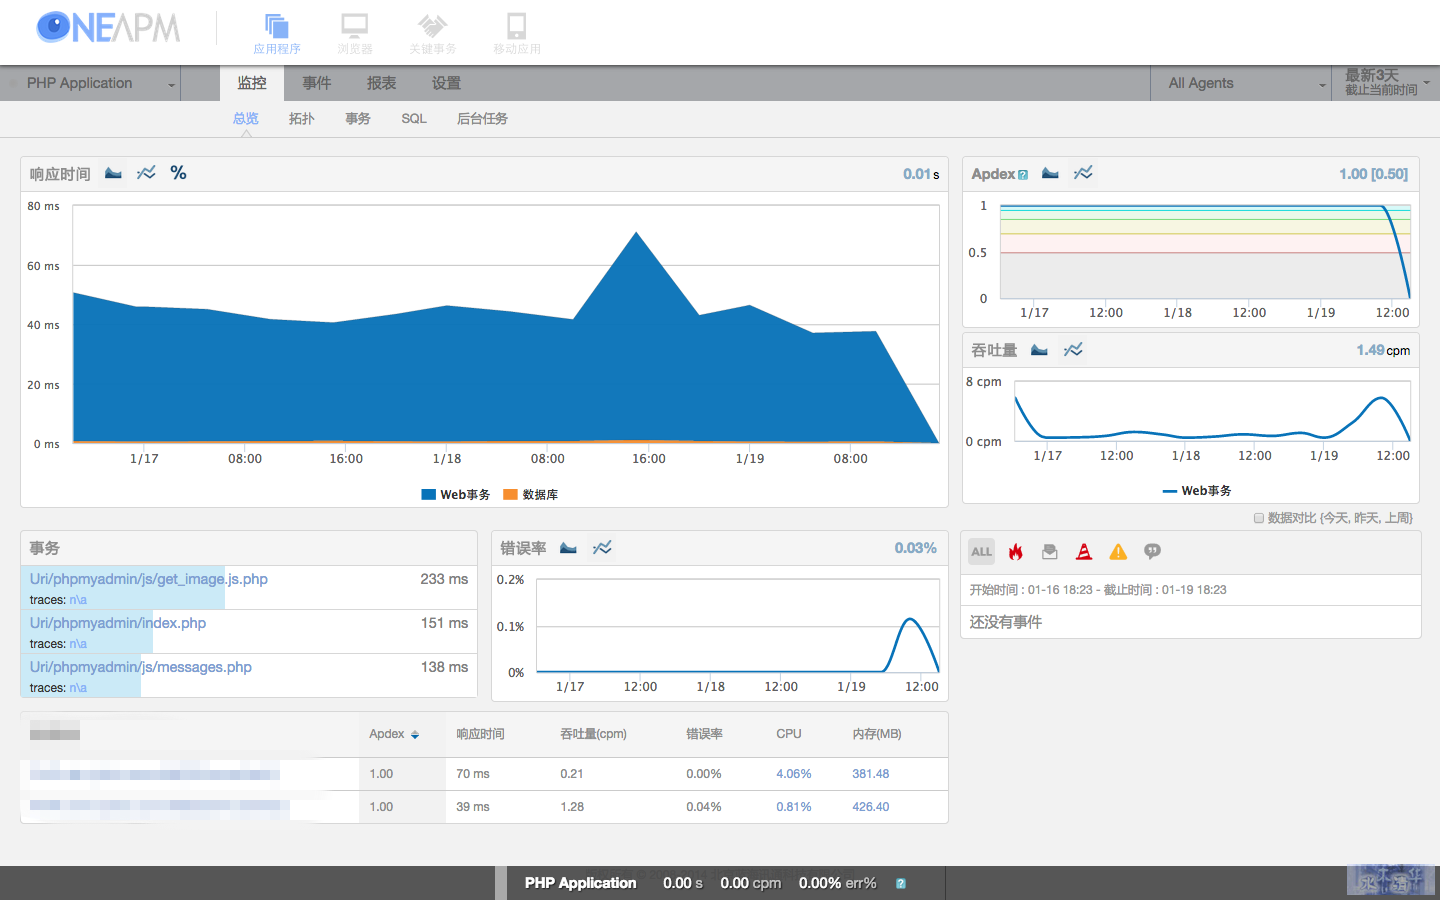
Task: Show 错误率 chart as area graph
Action: (x=568, y=548)
